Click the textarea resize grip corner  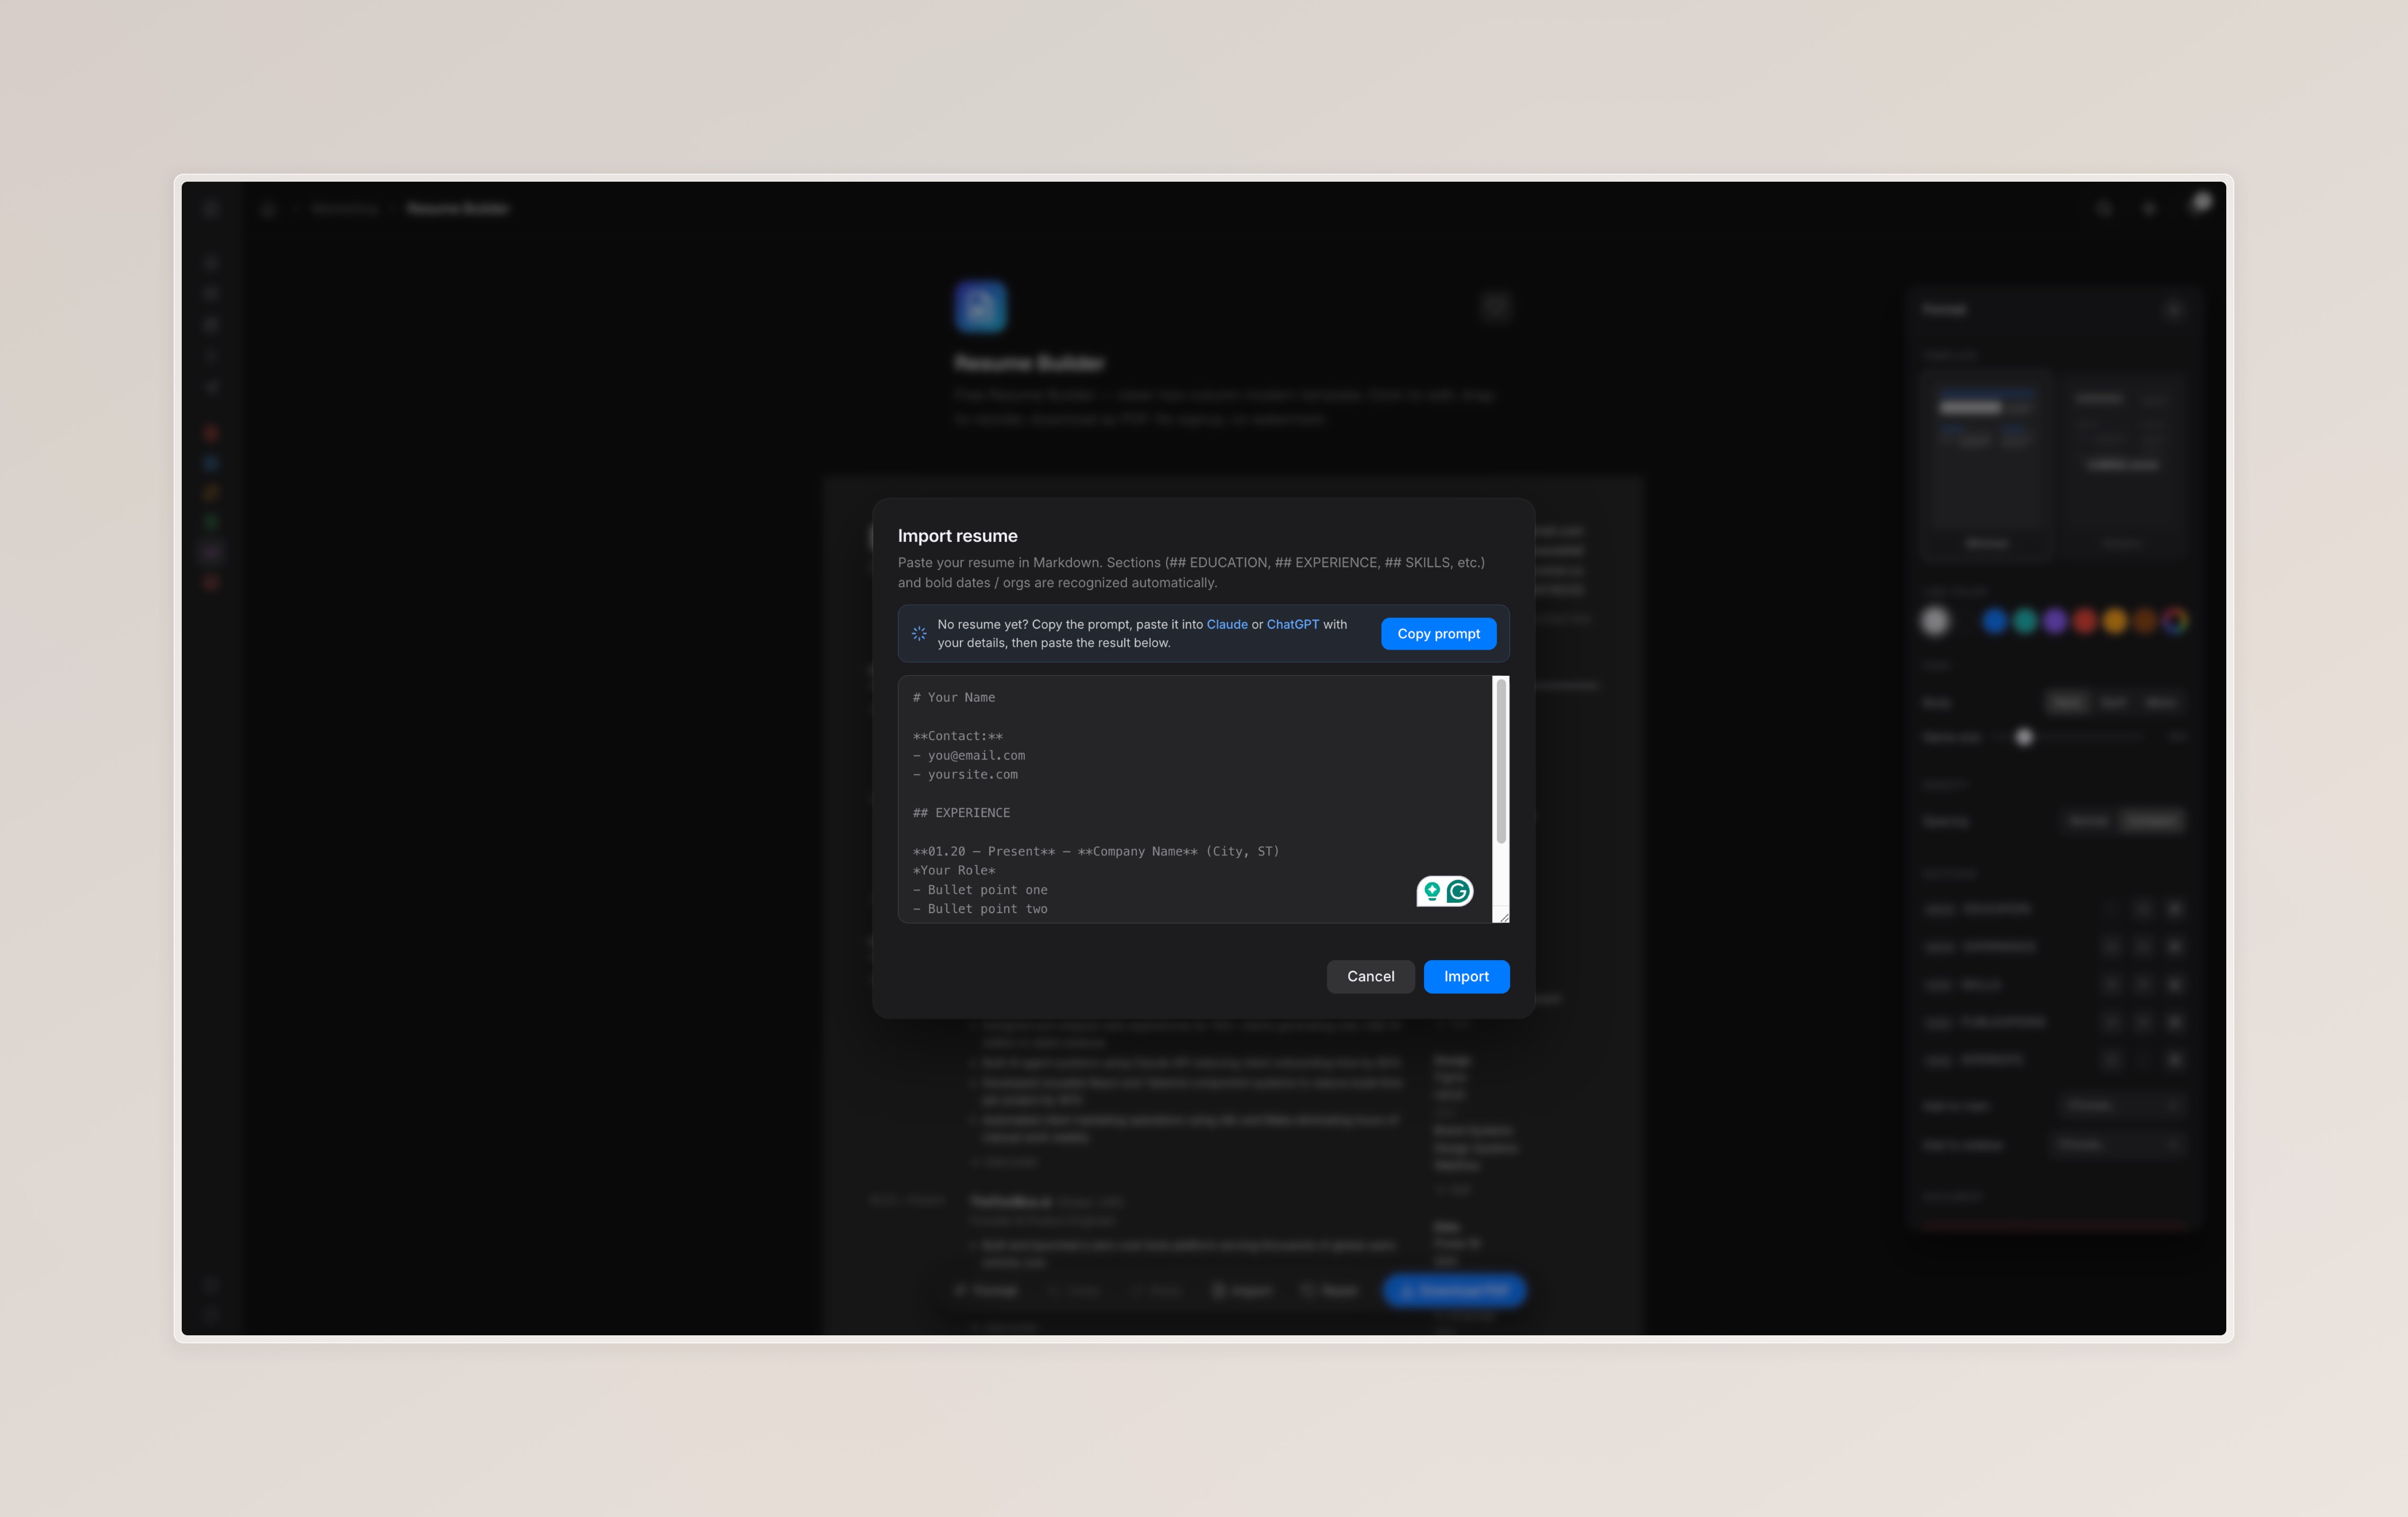[x=1503, y=916]
